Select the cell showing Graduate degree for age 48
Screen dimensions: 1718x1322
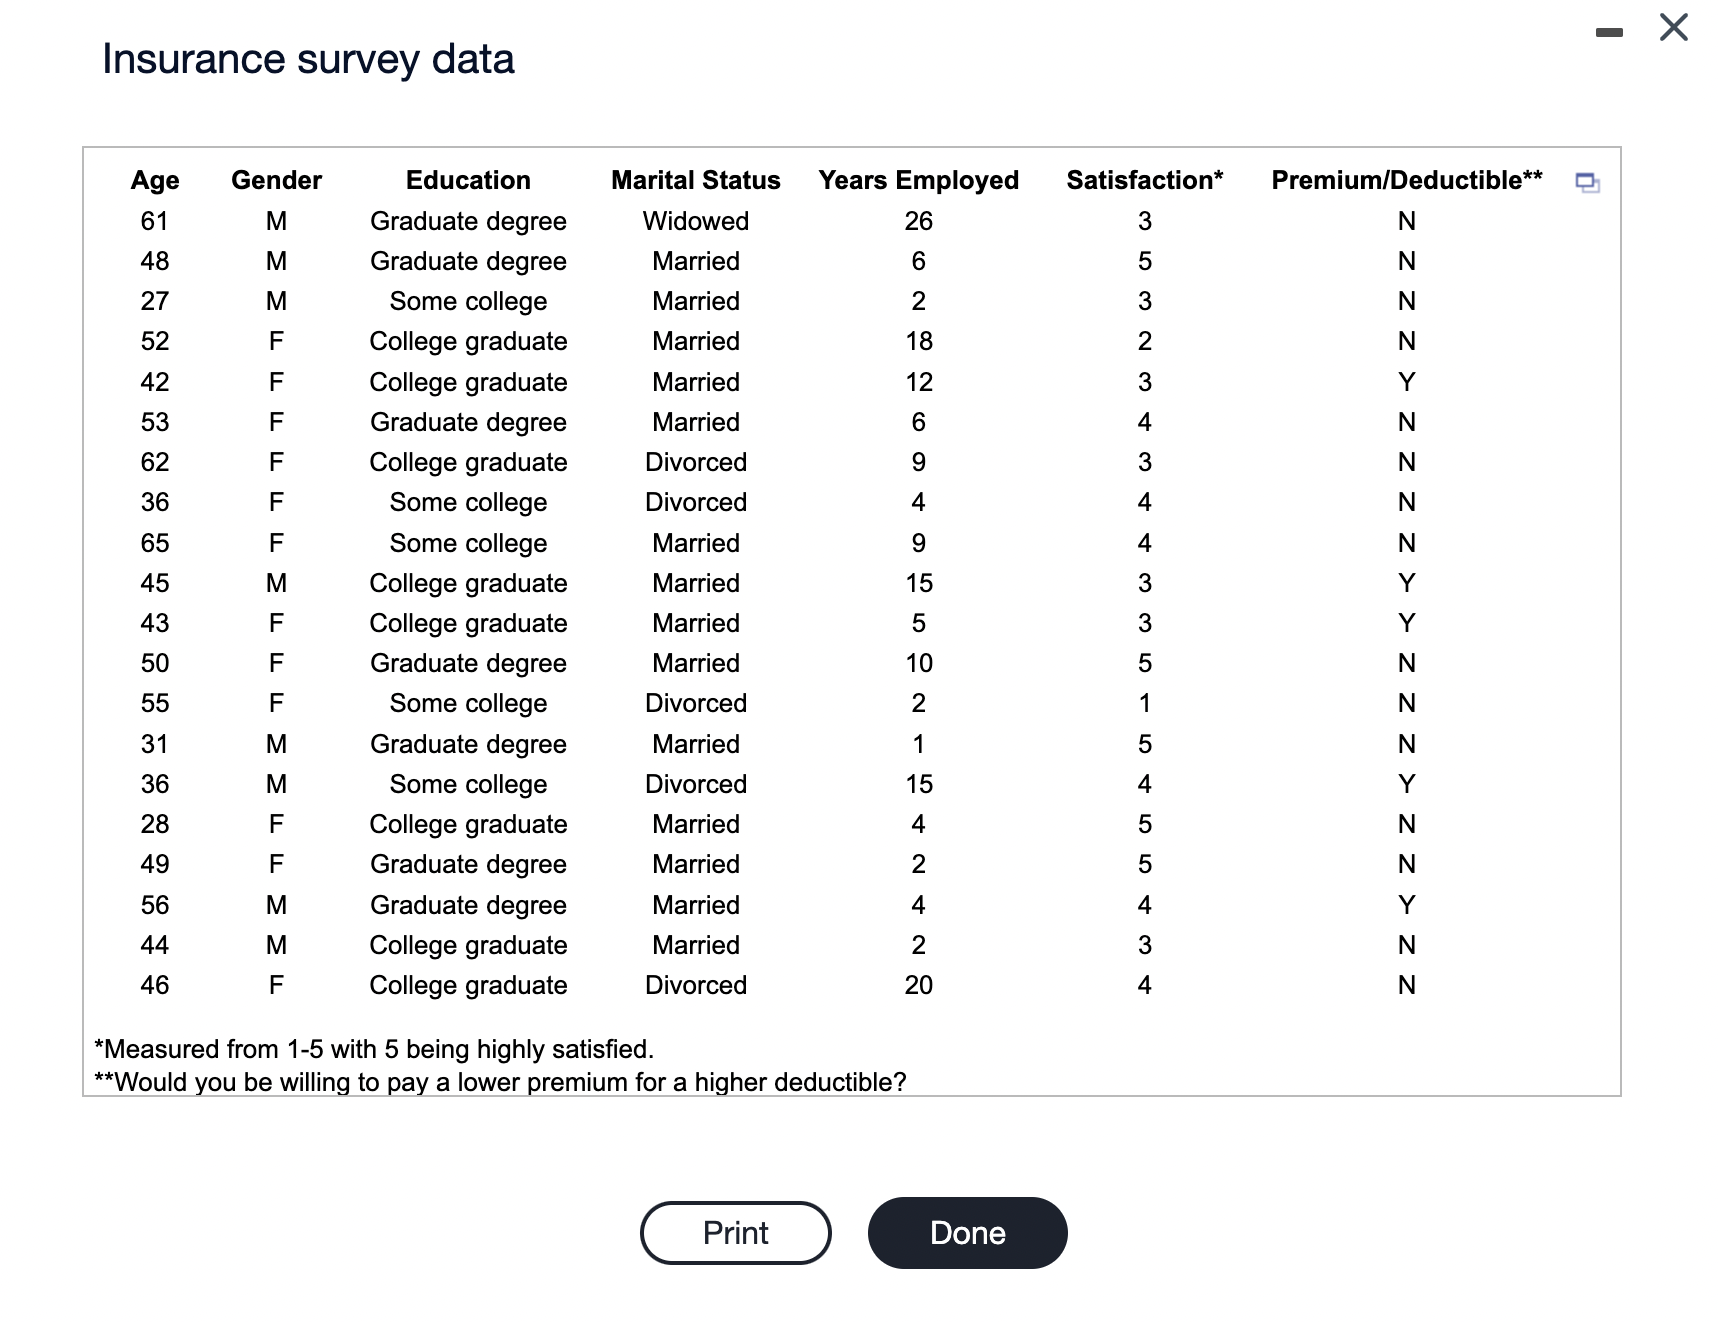tap(467, 261)
